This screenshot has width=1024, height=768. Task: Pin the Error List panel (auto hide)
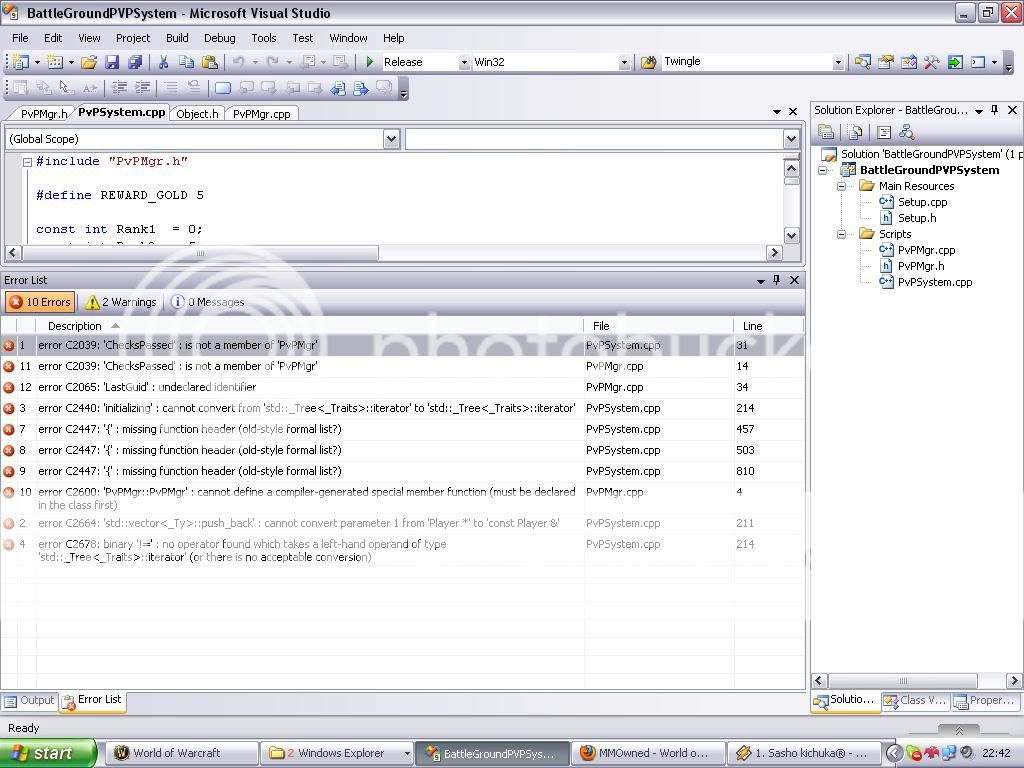tap(776, 280)
